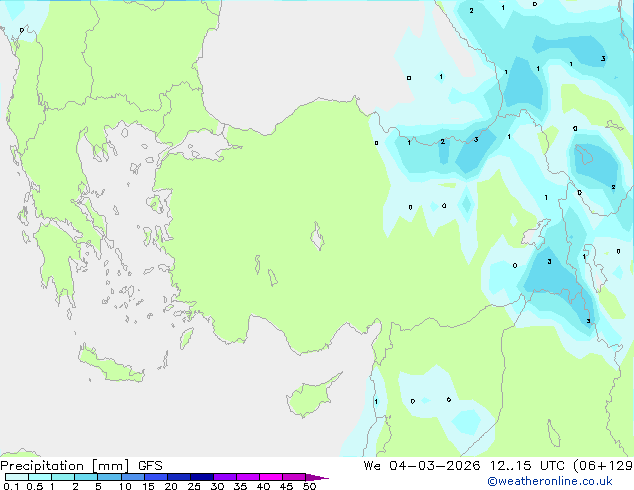
Task: Click the legend label '50'
Action: point(309,486)
